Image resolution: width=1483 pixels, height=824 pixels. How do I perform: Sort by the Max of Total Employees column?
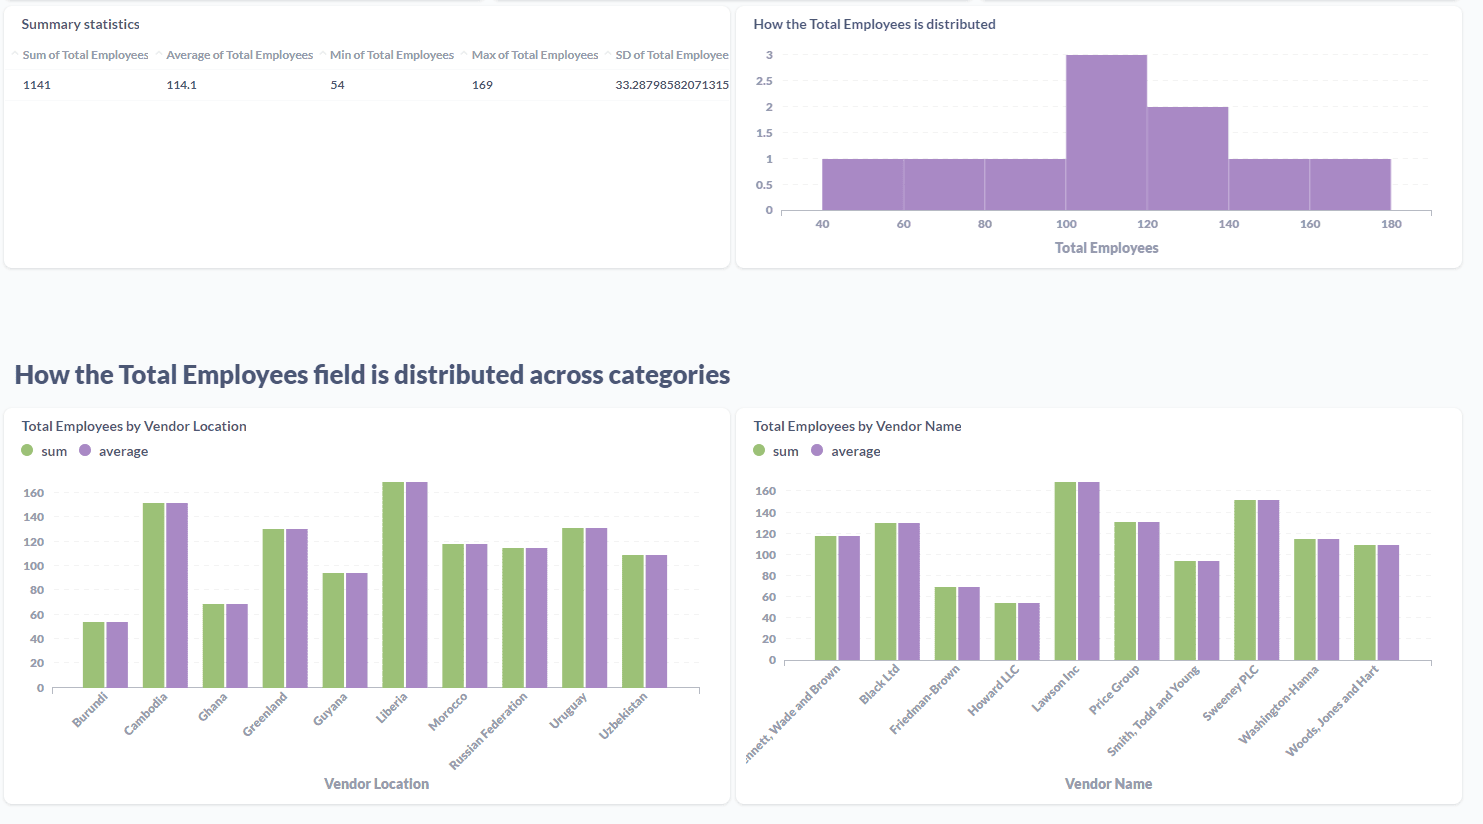click(x=534, y=55)
